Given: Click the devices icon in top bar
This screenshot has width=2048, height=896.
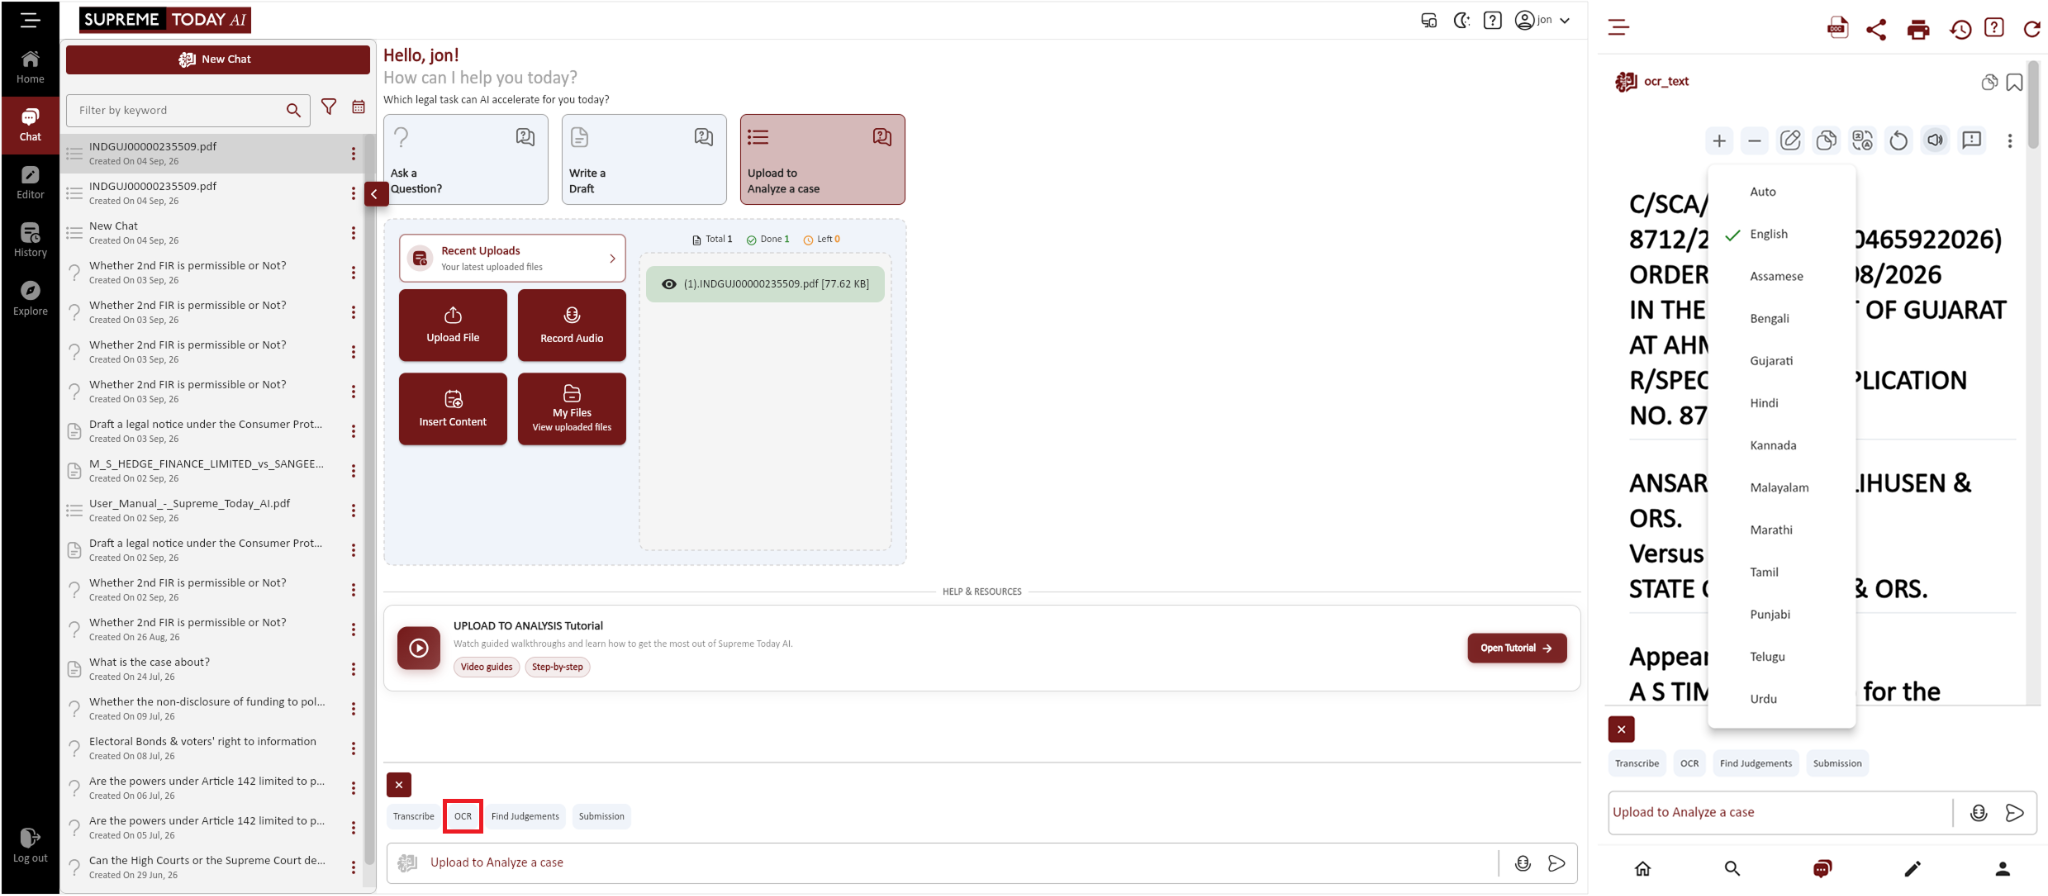Looking at the screenshot, I should click(1429, 20).
